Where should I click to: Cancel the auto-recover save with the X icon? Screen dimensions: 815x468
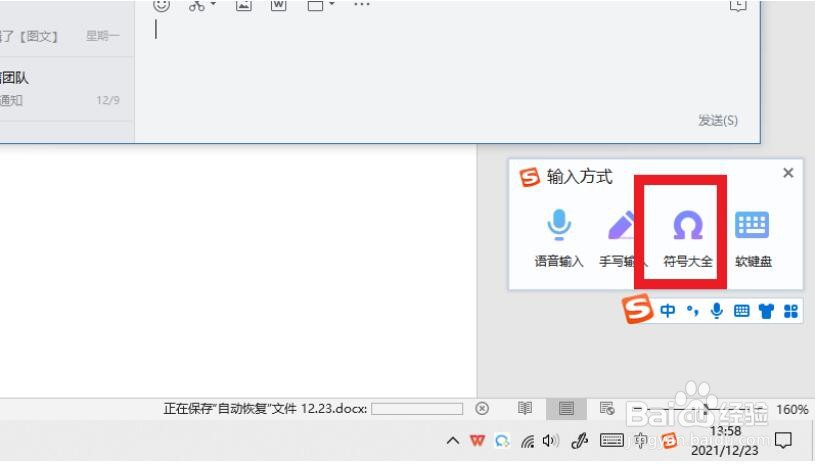(482, 409)
